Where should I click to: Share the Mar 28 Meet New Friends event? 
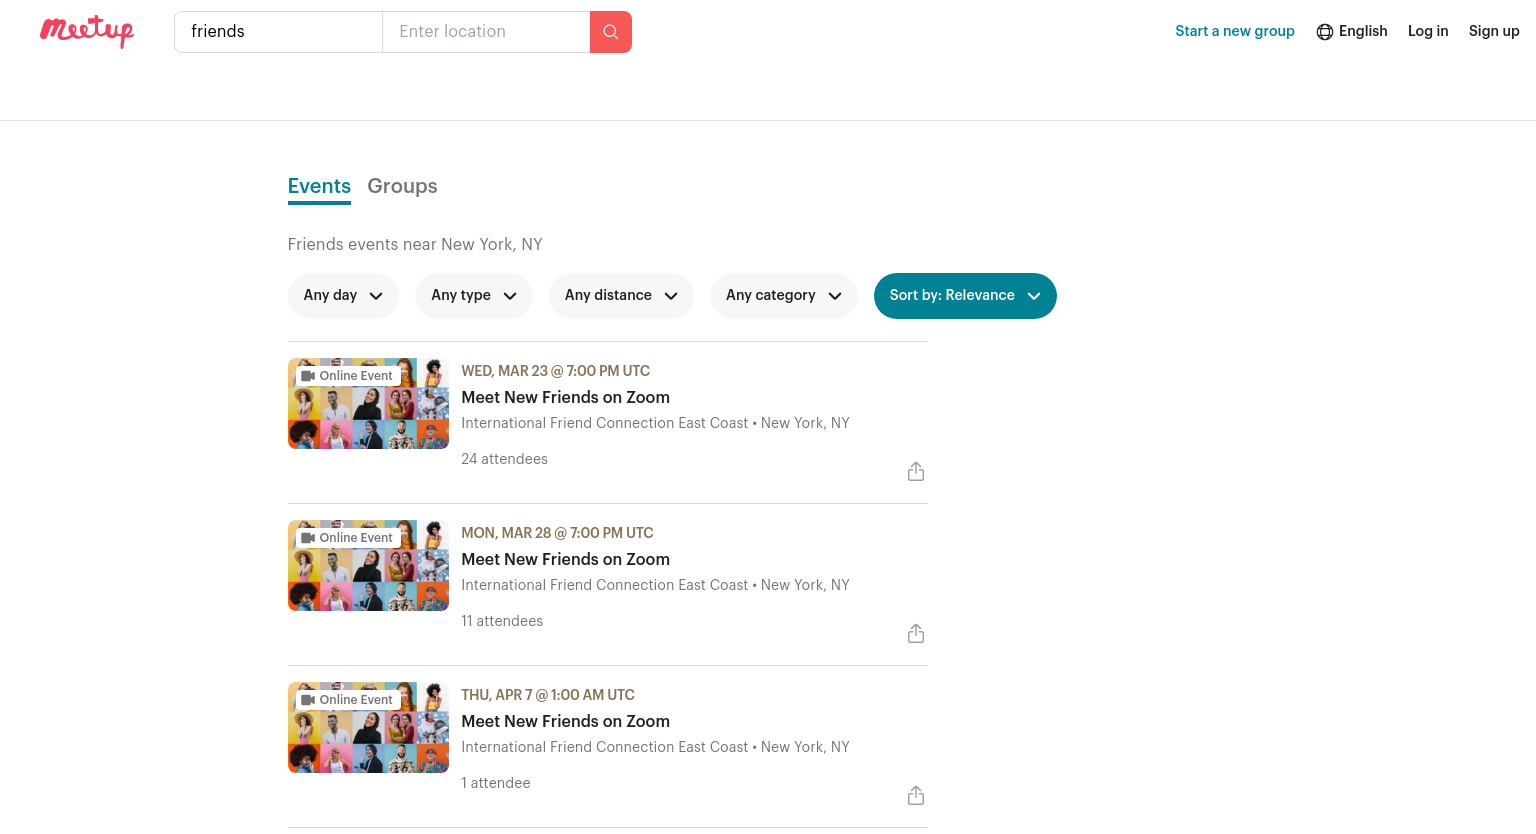916,634
